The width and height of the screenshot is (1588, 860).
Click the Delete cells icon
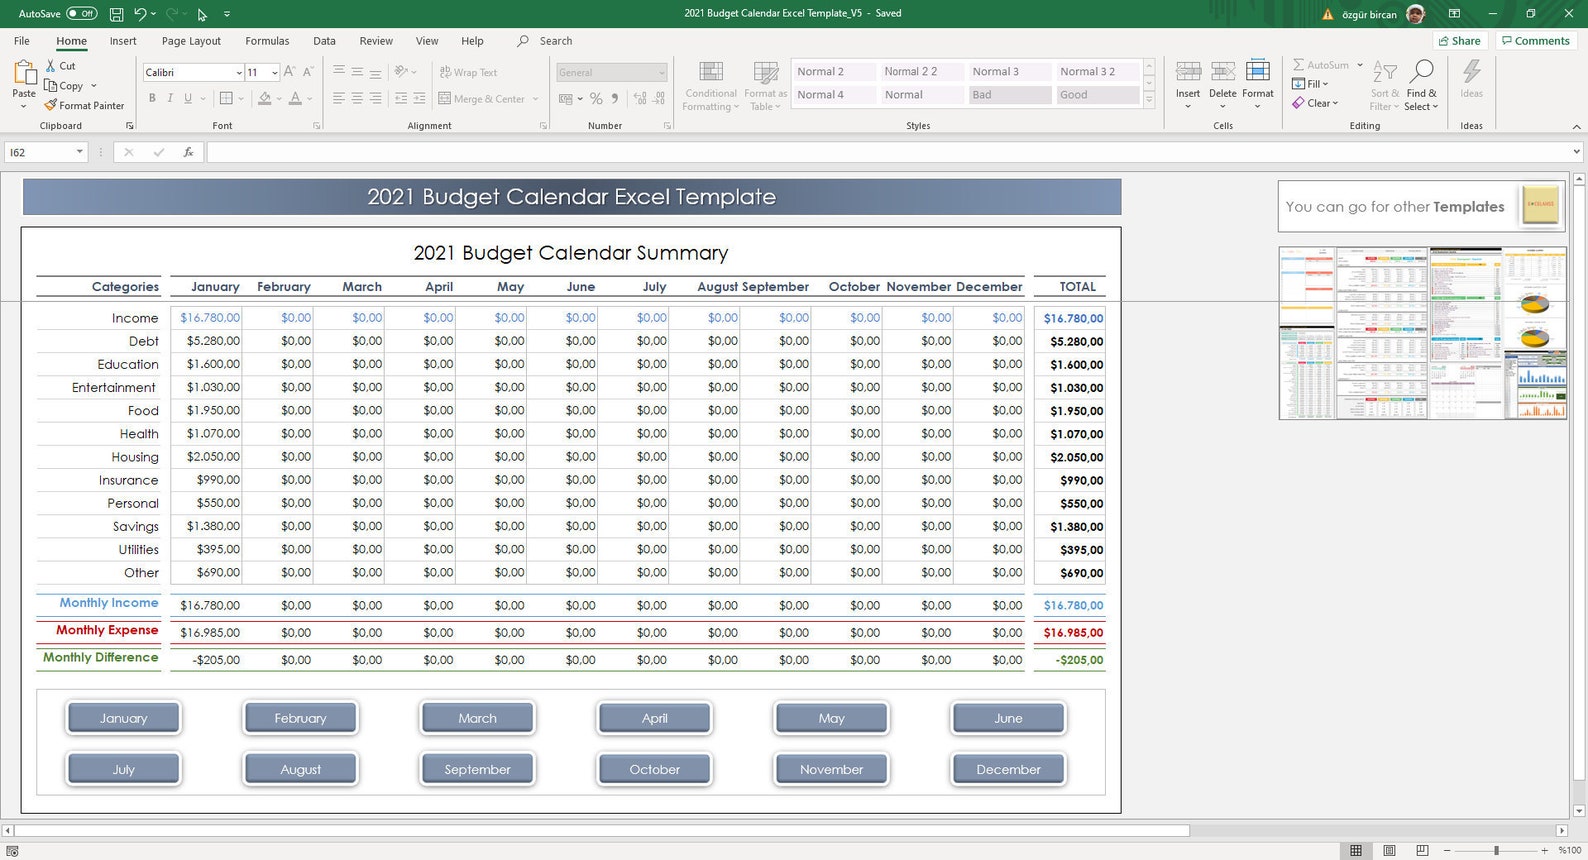1223,72
